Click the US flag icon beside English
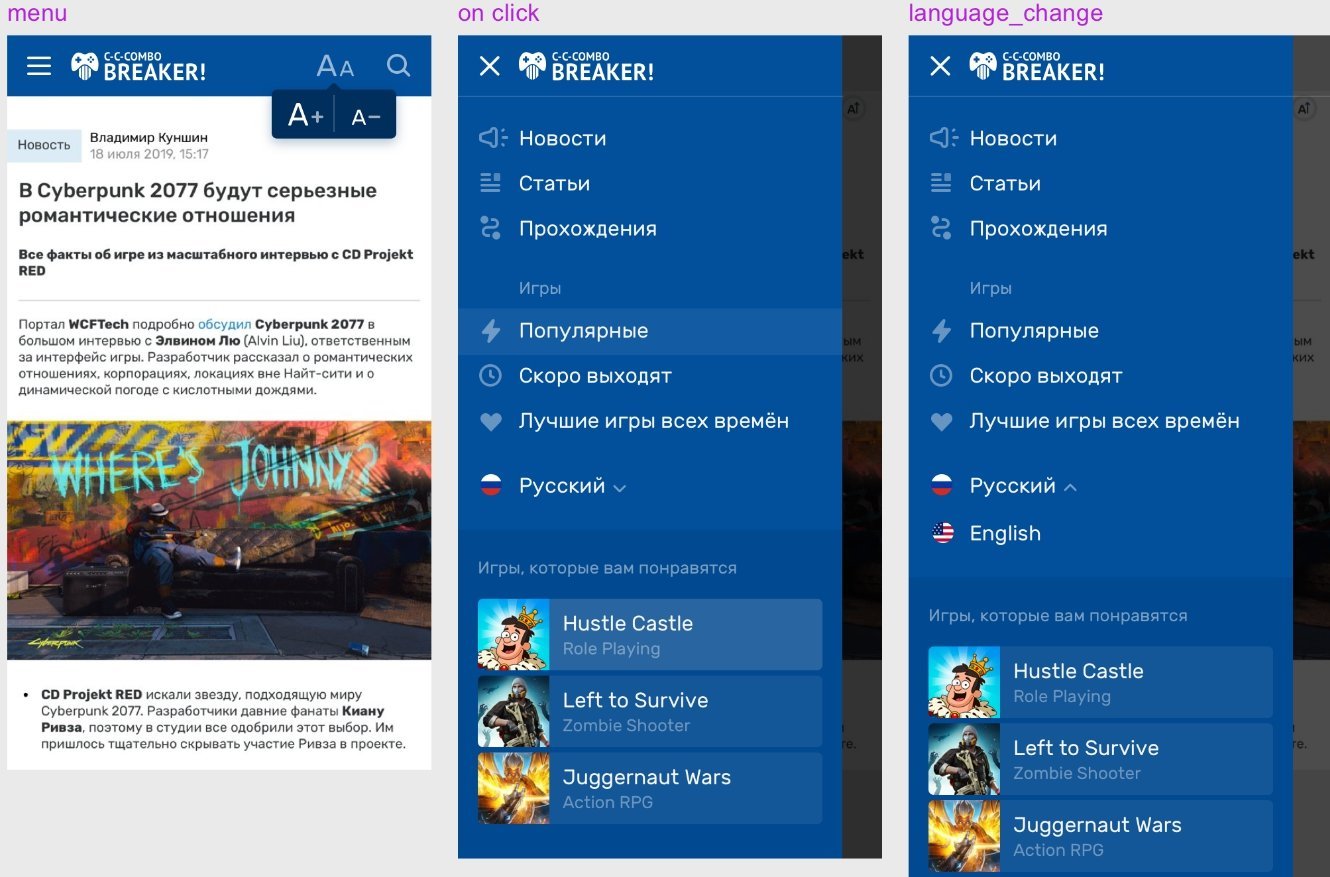 click(942, 533)
